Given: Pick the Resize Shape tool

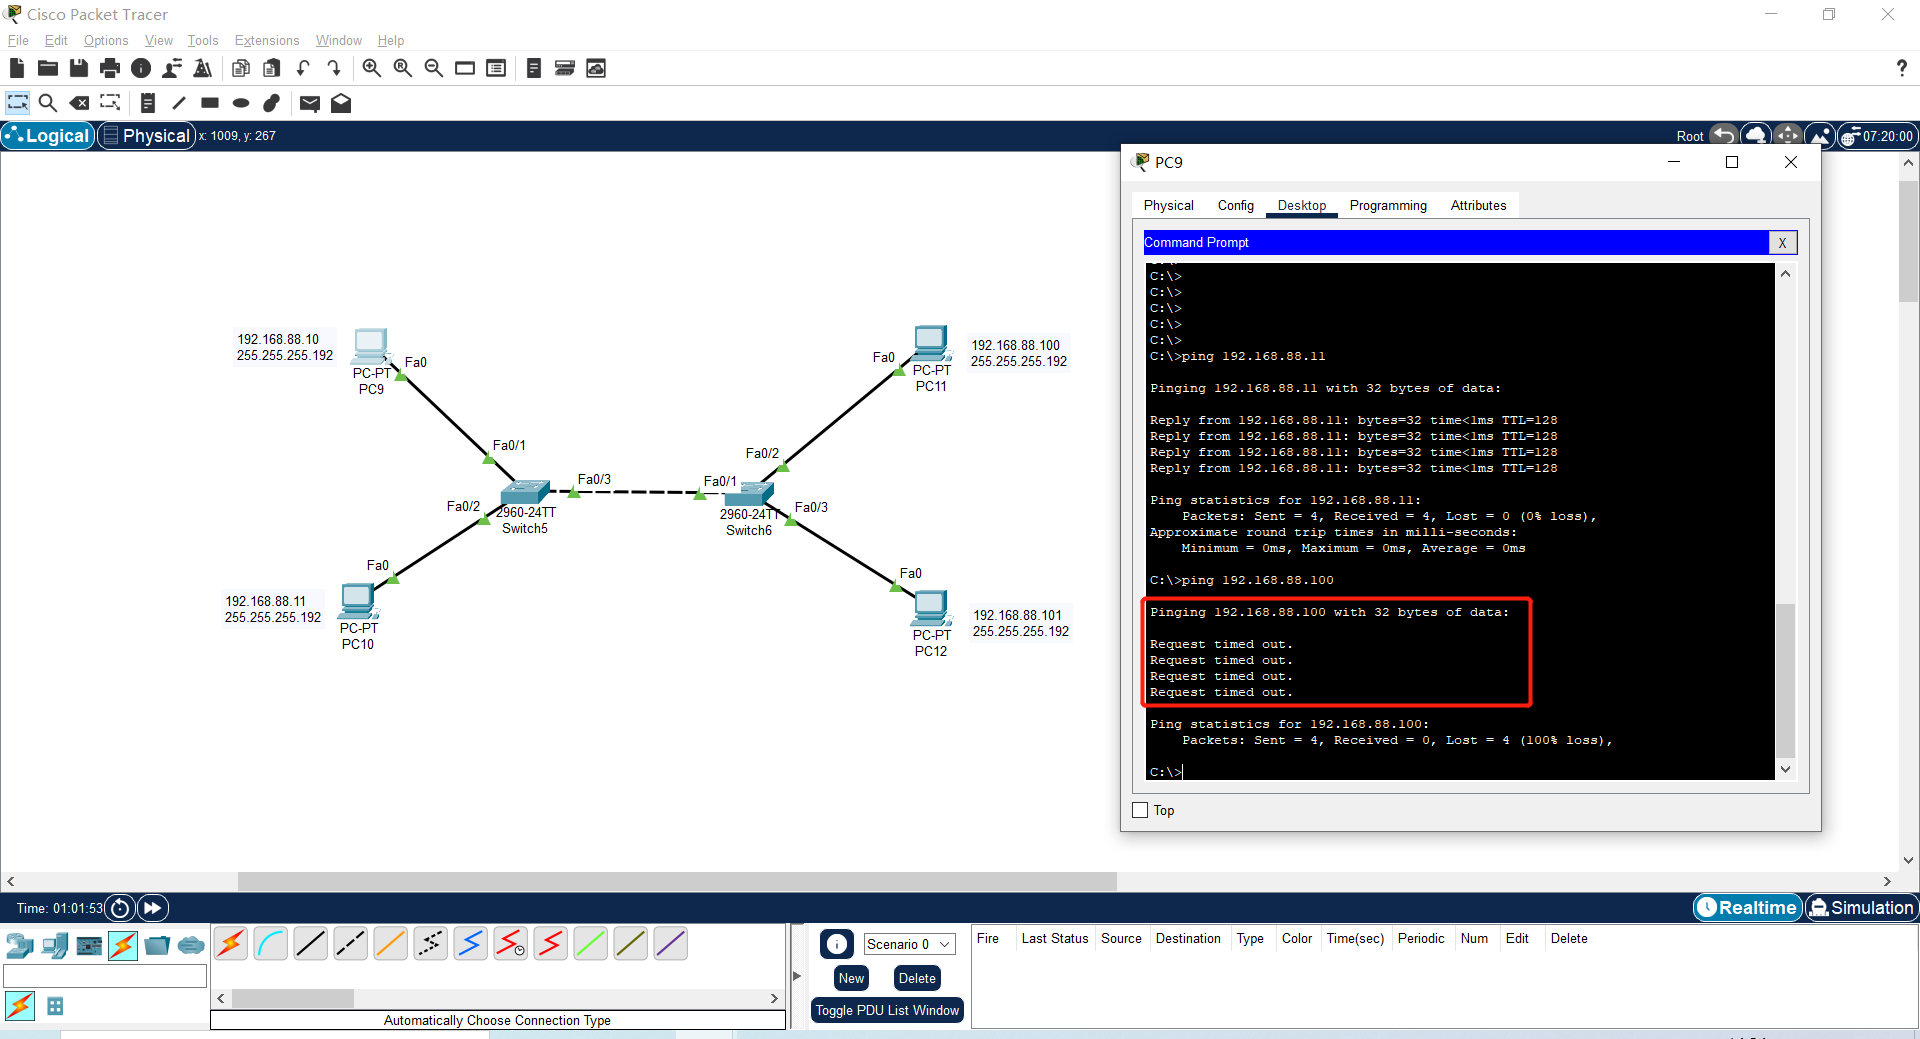Looking at the screenshot, I should point(110,103).
